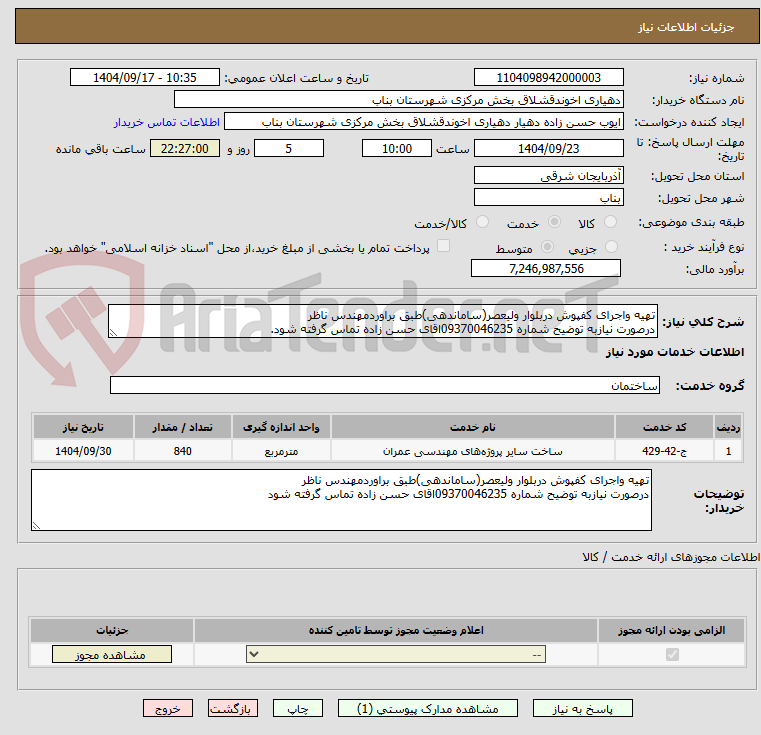This screenshot has width=761, height=735.
Task: Select the جزیی purchase type radio
Action: coord(612,247)
